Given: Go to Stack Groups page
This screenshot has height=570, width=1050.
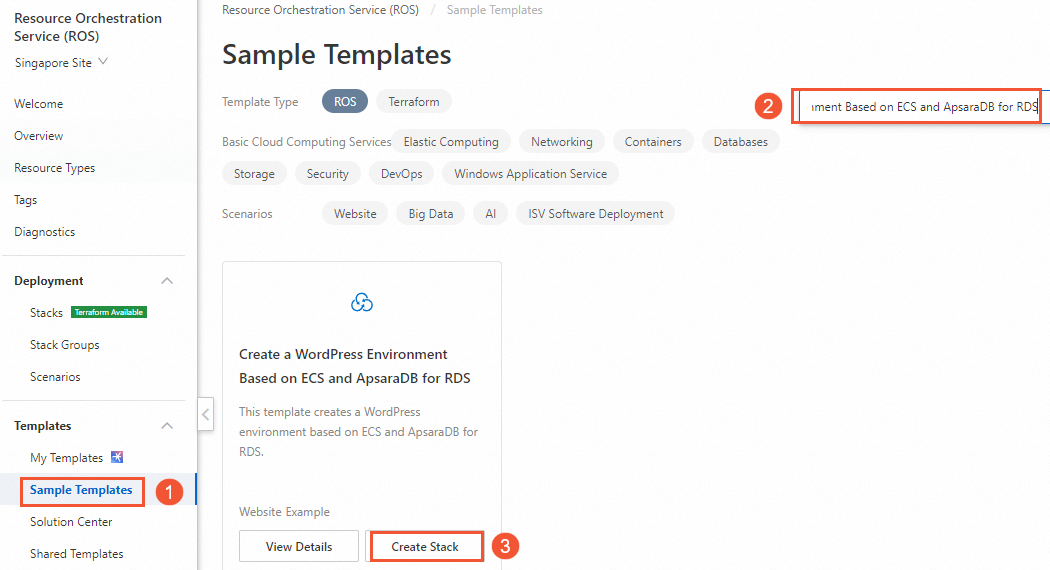Looking at the screenshot, I should [65, 345].
